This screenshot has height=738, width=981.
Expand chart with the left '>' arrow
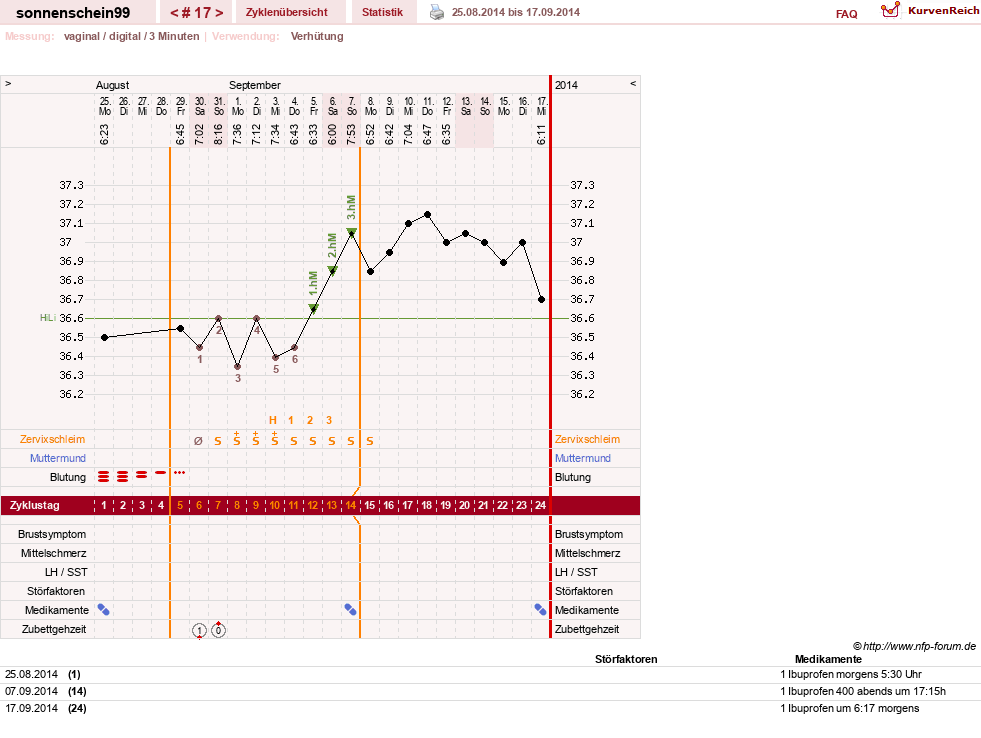pyautogui.click(x=8, y=83)
